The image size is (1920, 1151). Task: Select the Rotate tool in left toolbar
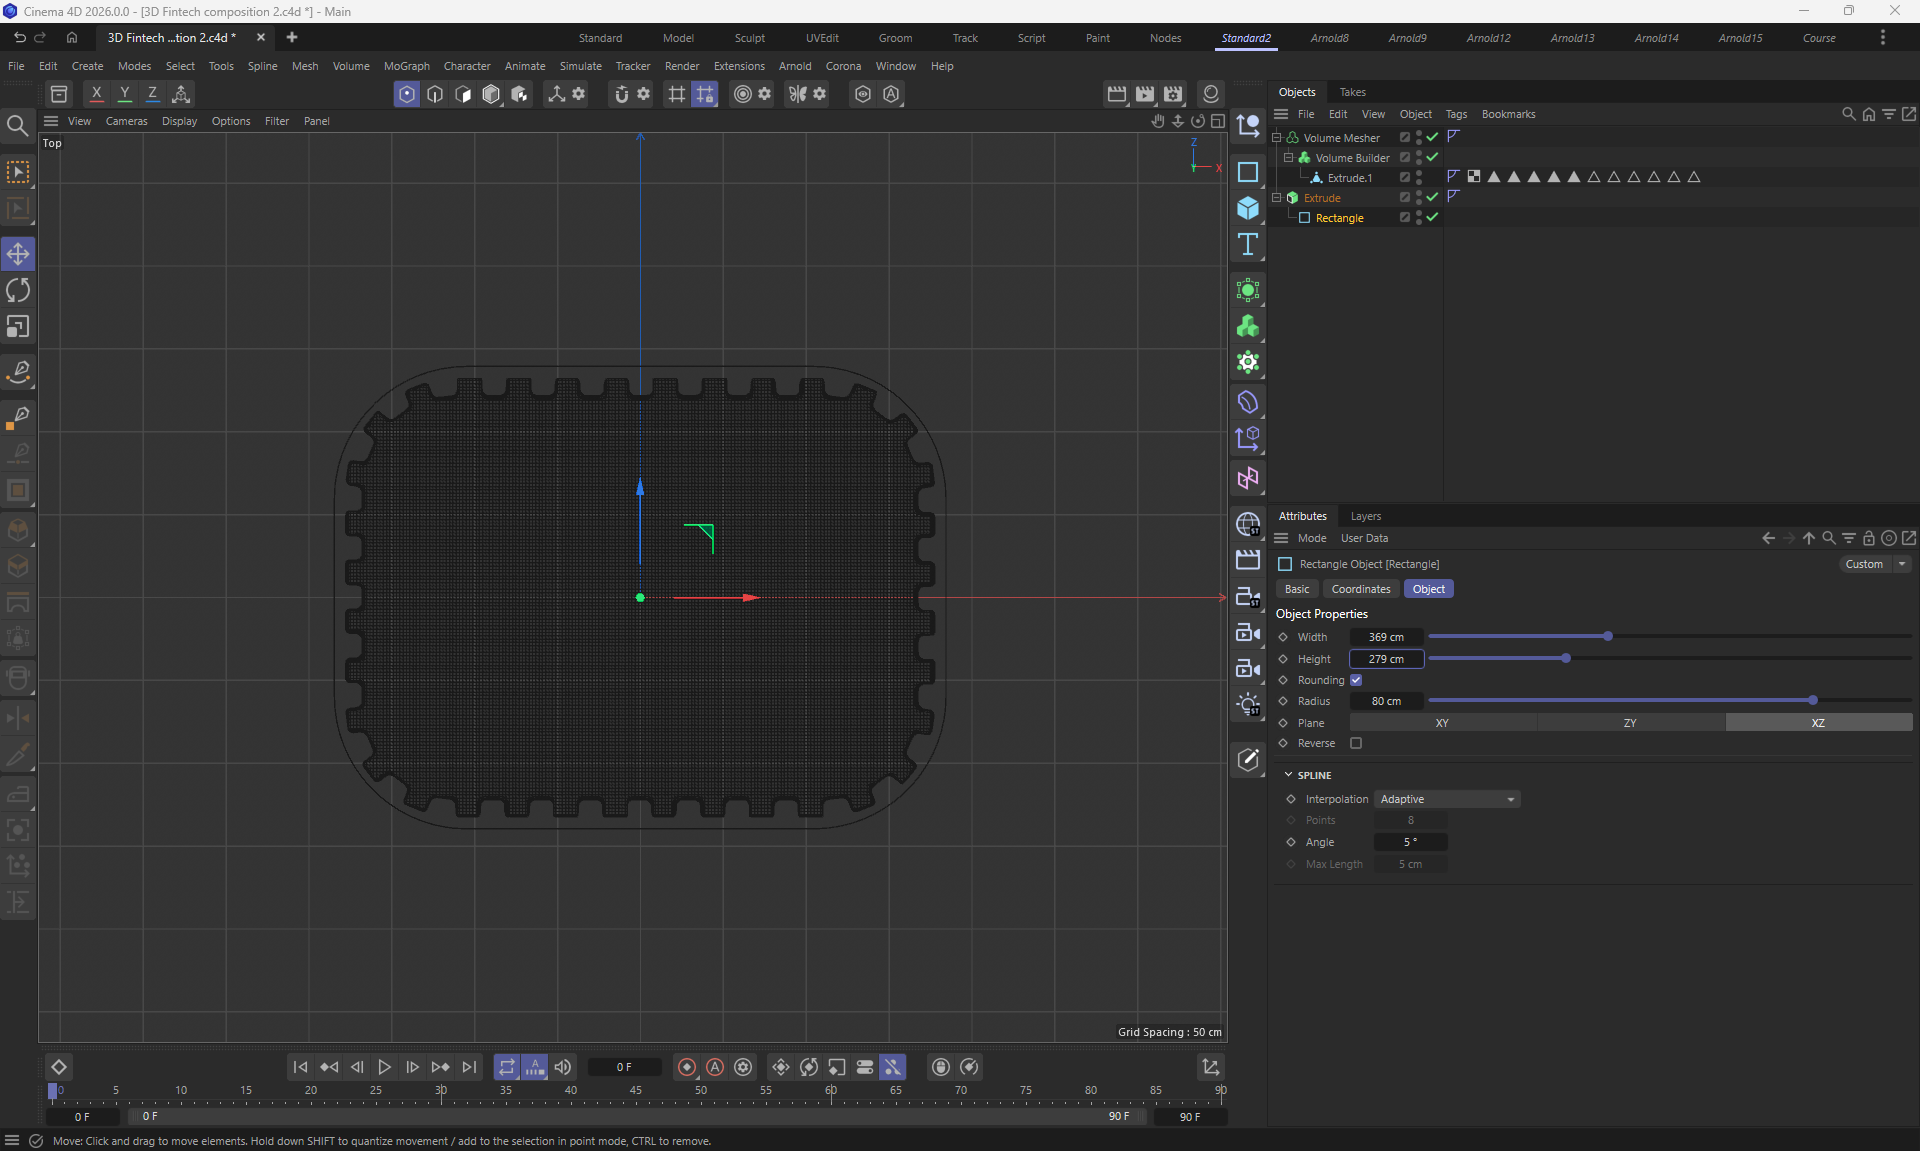click(x=18, y=291)
